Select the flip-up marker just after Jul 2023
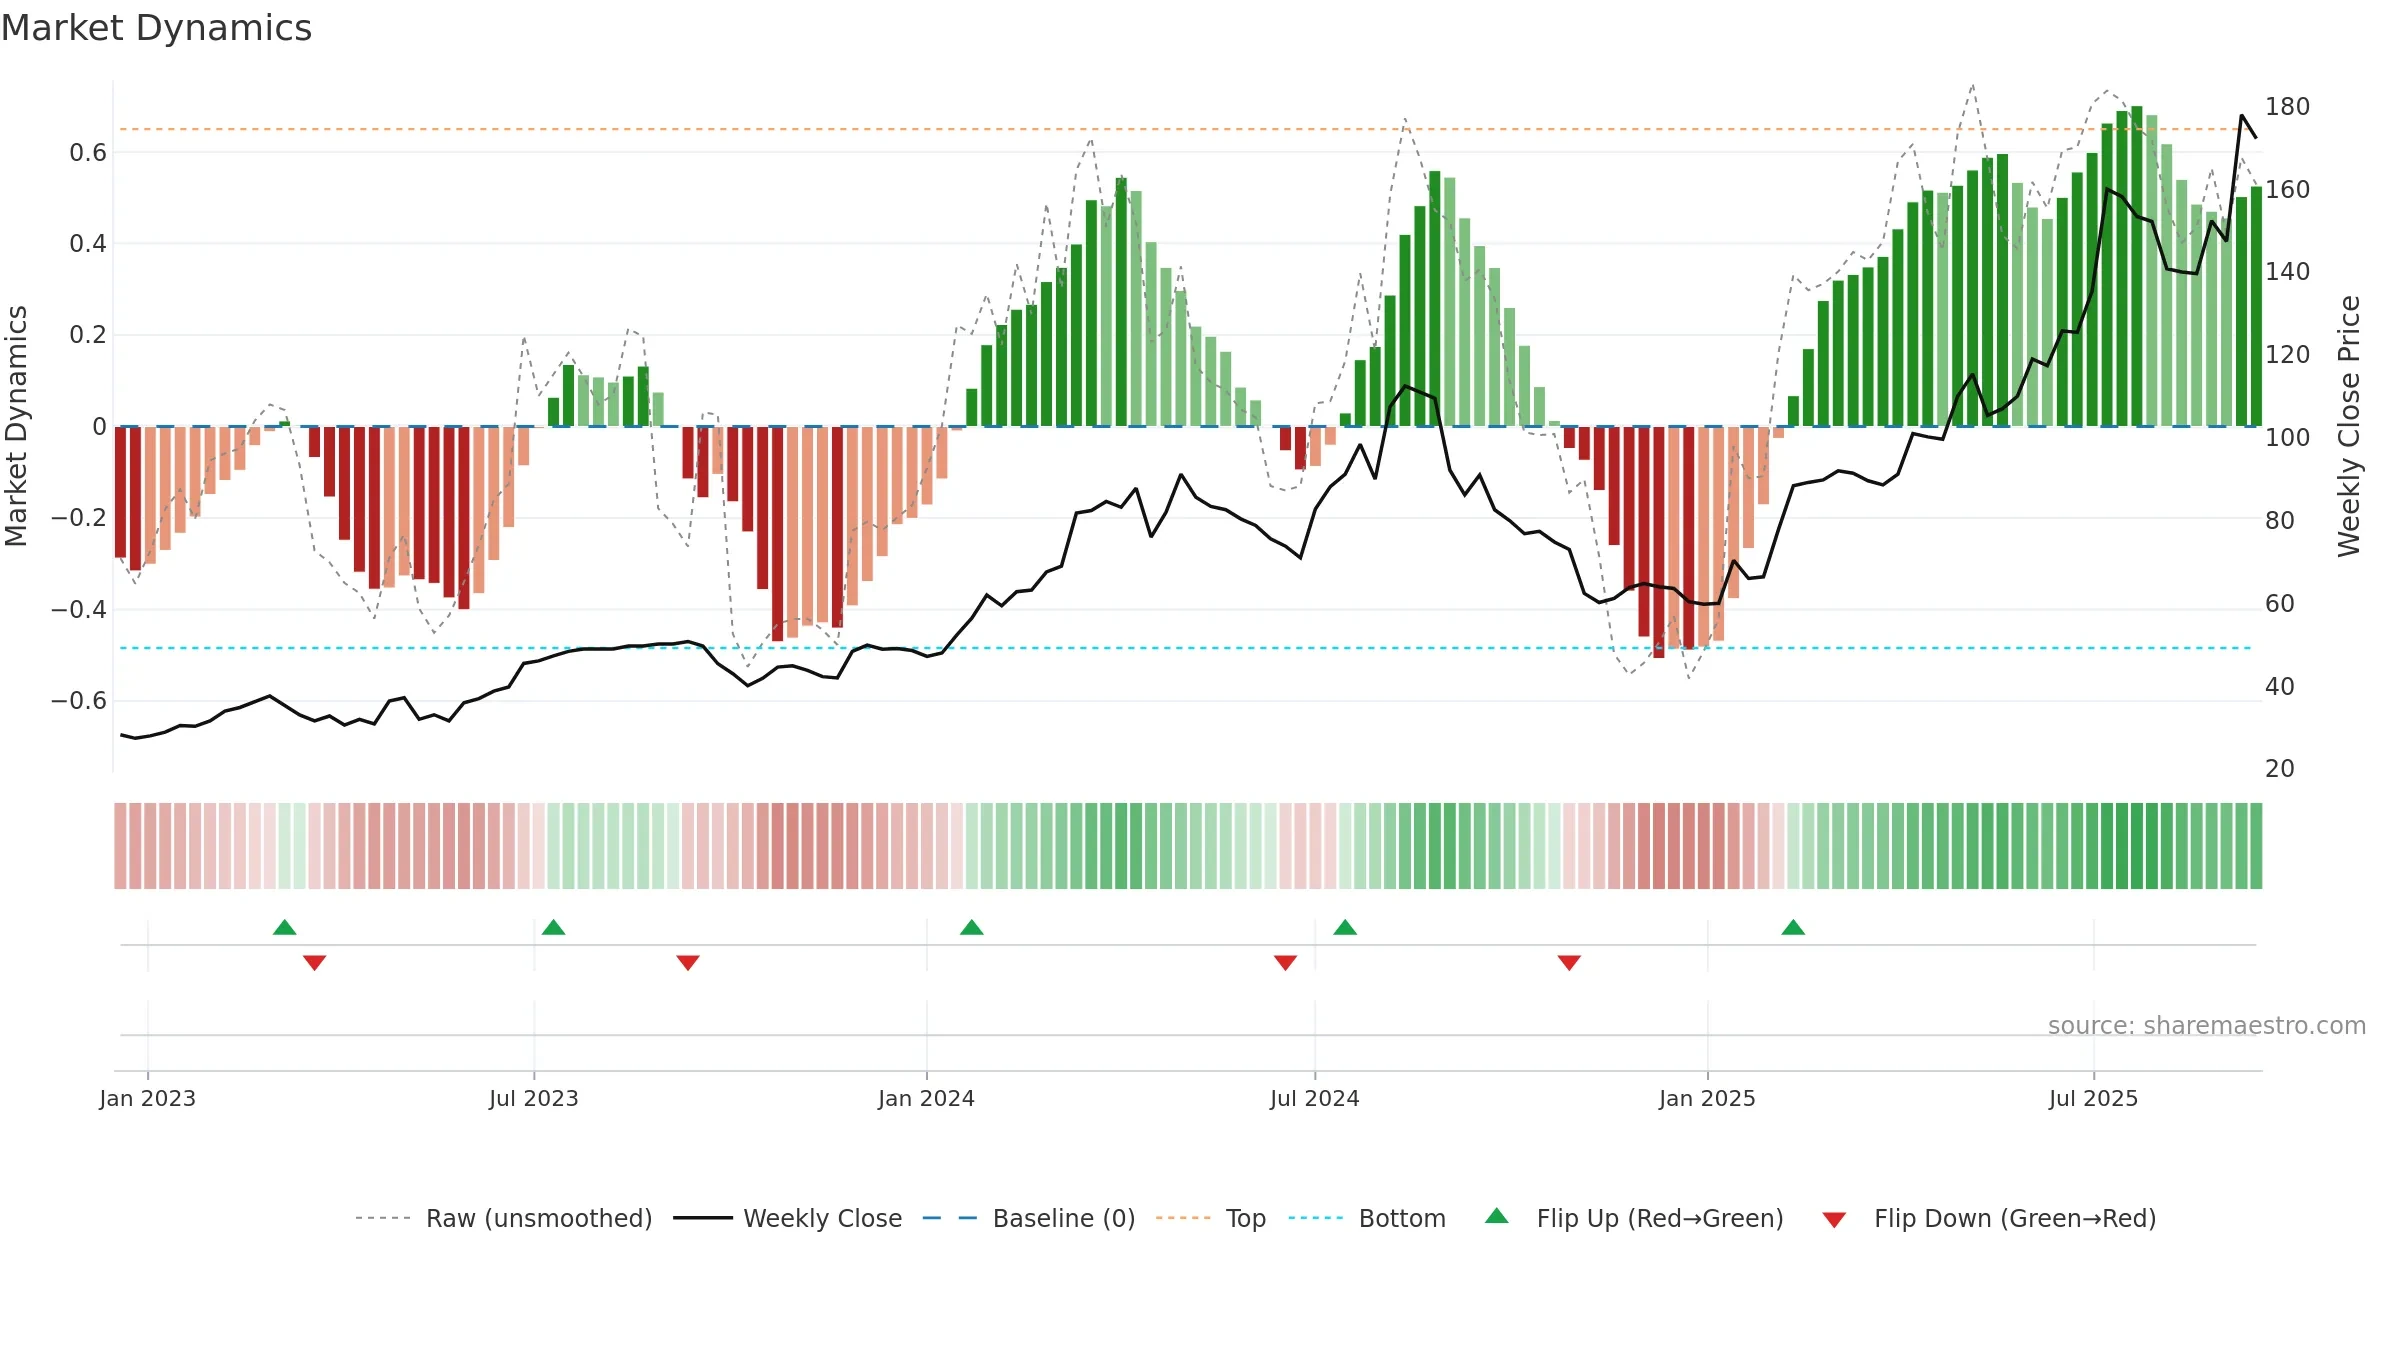The image size is (2400, 1350). pos(554,927)
